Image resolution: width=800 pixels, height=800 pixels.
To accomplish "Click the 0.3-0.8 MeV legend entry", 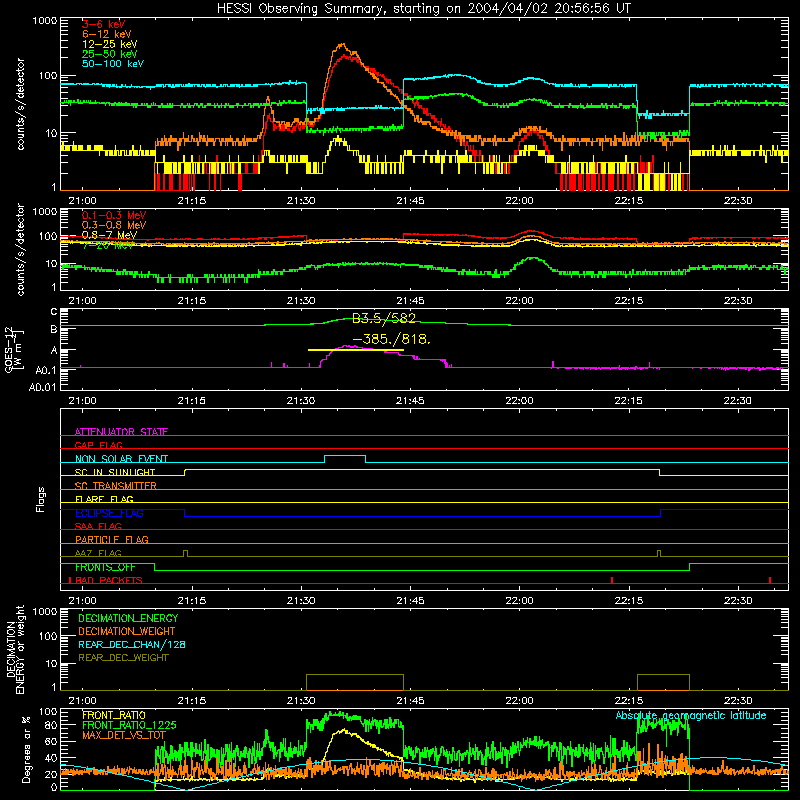I will pos(114,225).
